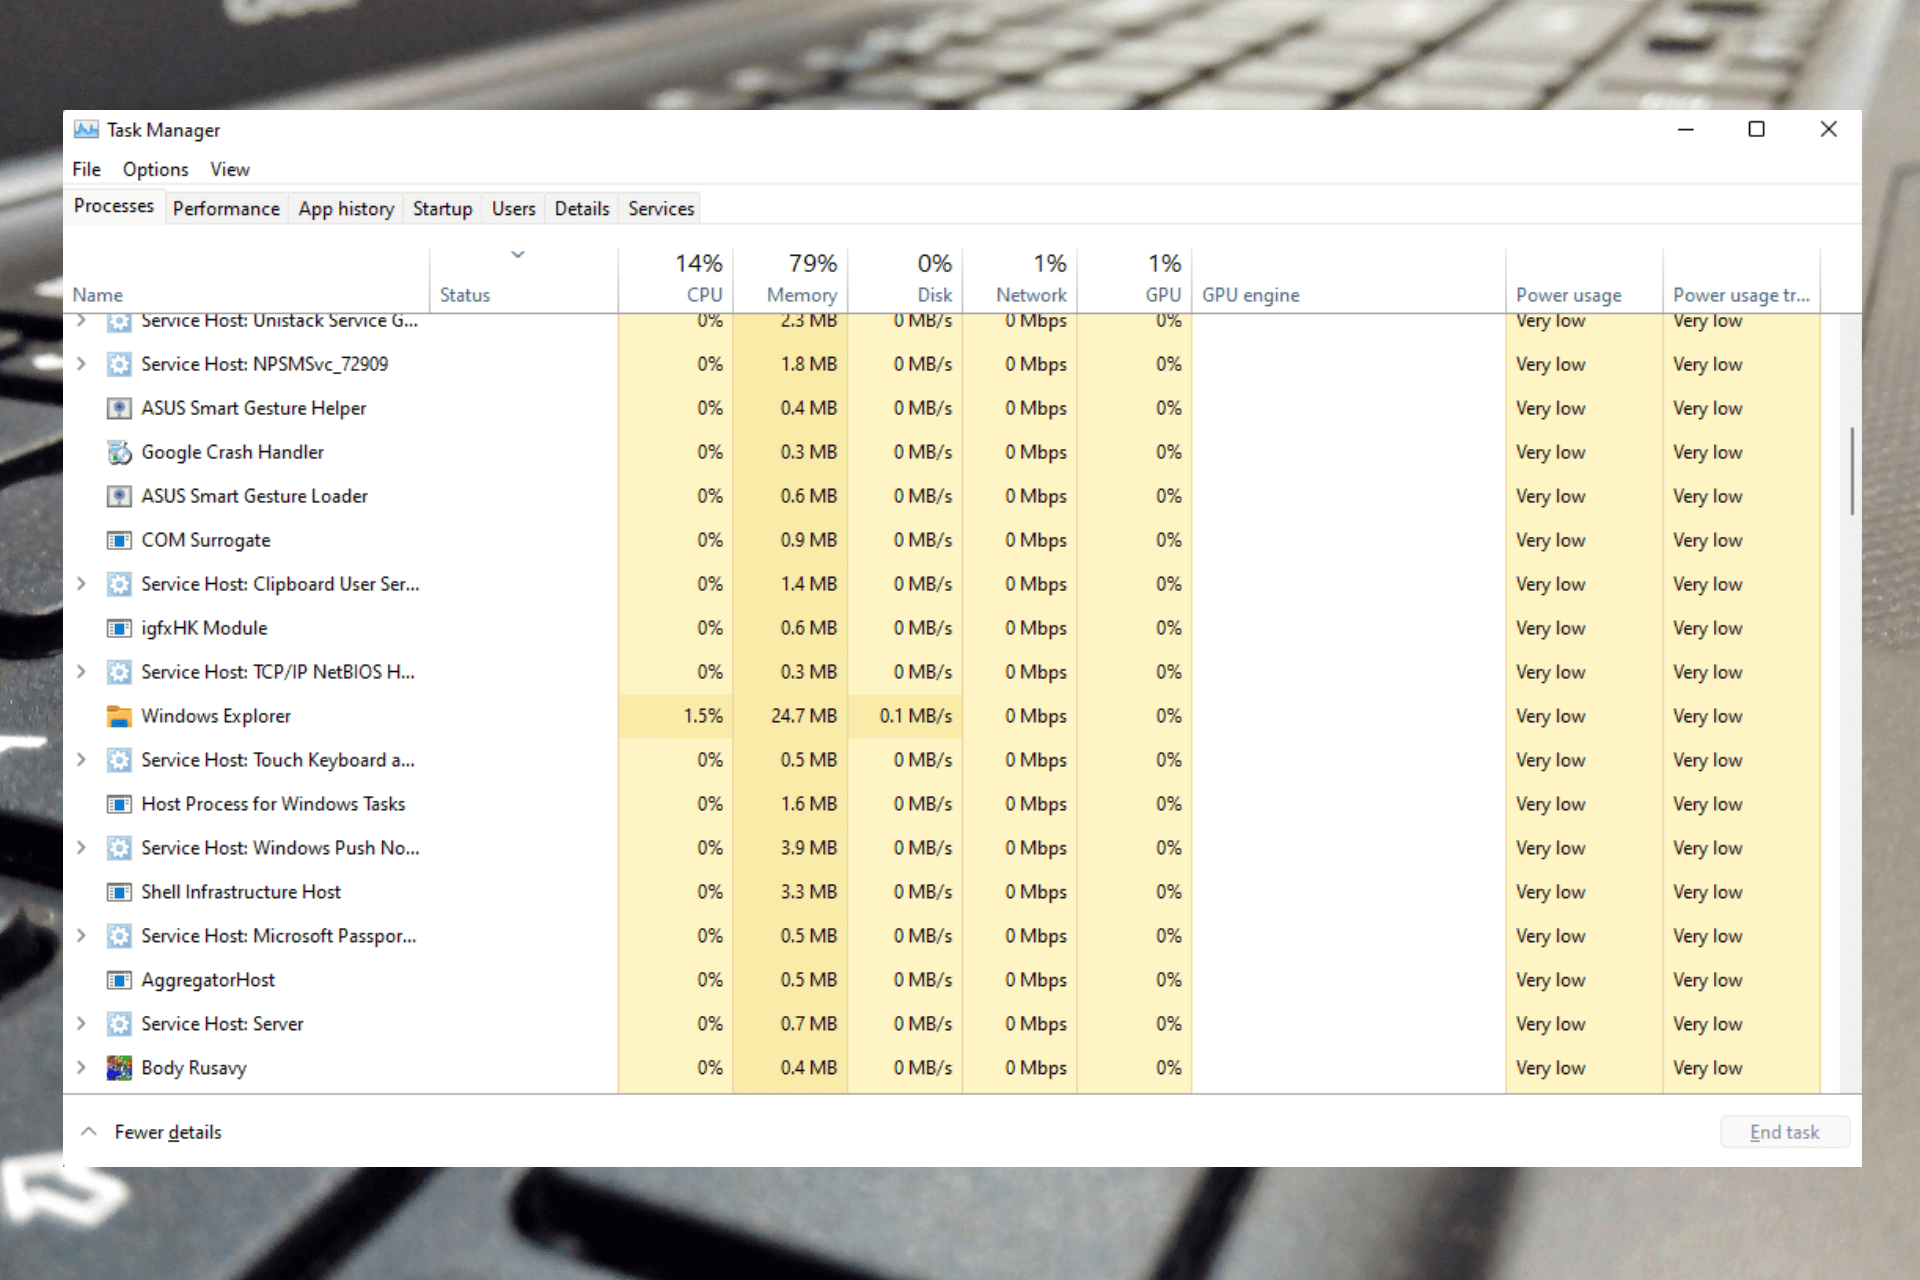
Task: Open the Startup tab
Action: point(439,209)
